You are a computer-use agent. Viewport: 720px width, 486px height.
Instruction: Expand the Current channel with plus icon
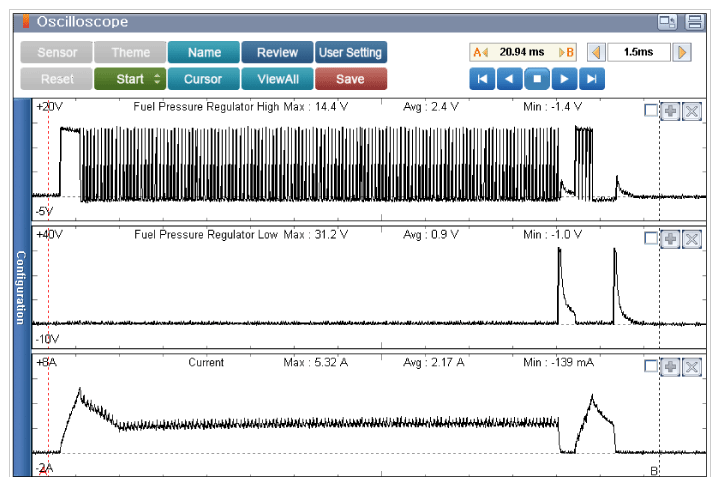click(671, 366)
